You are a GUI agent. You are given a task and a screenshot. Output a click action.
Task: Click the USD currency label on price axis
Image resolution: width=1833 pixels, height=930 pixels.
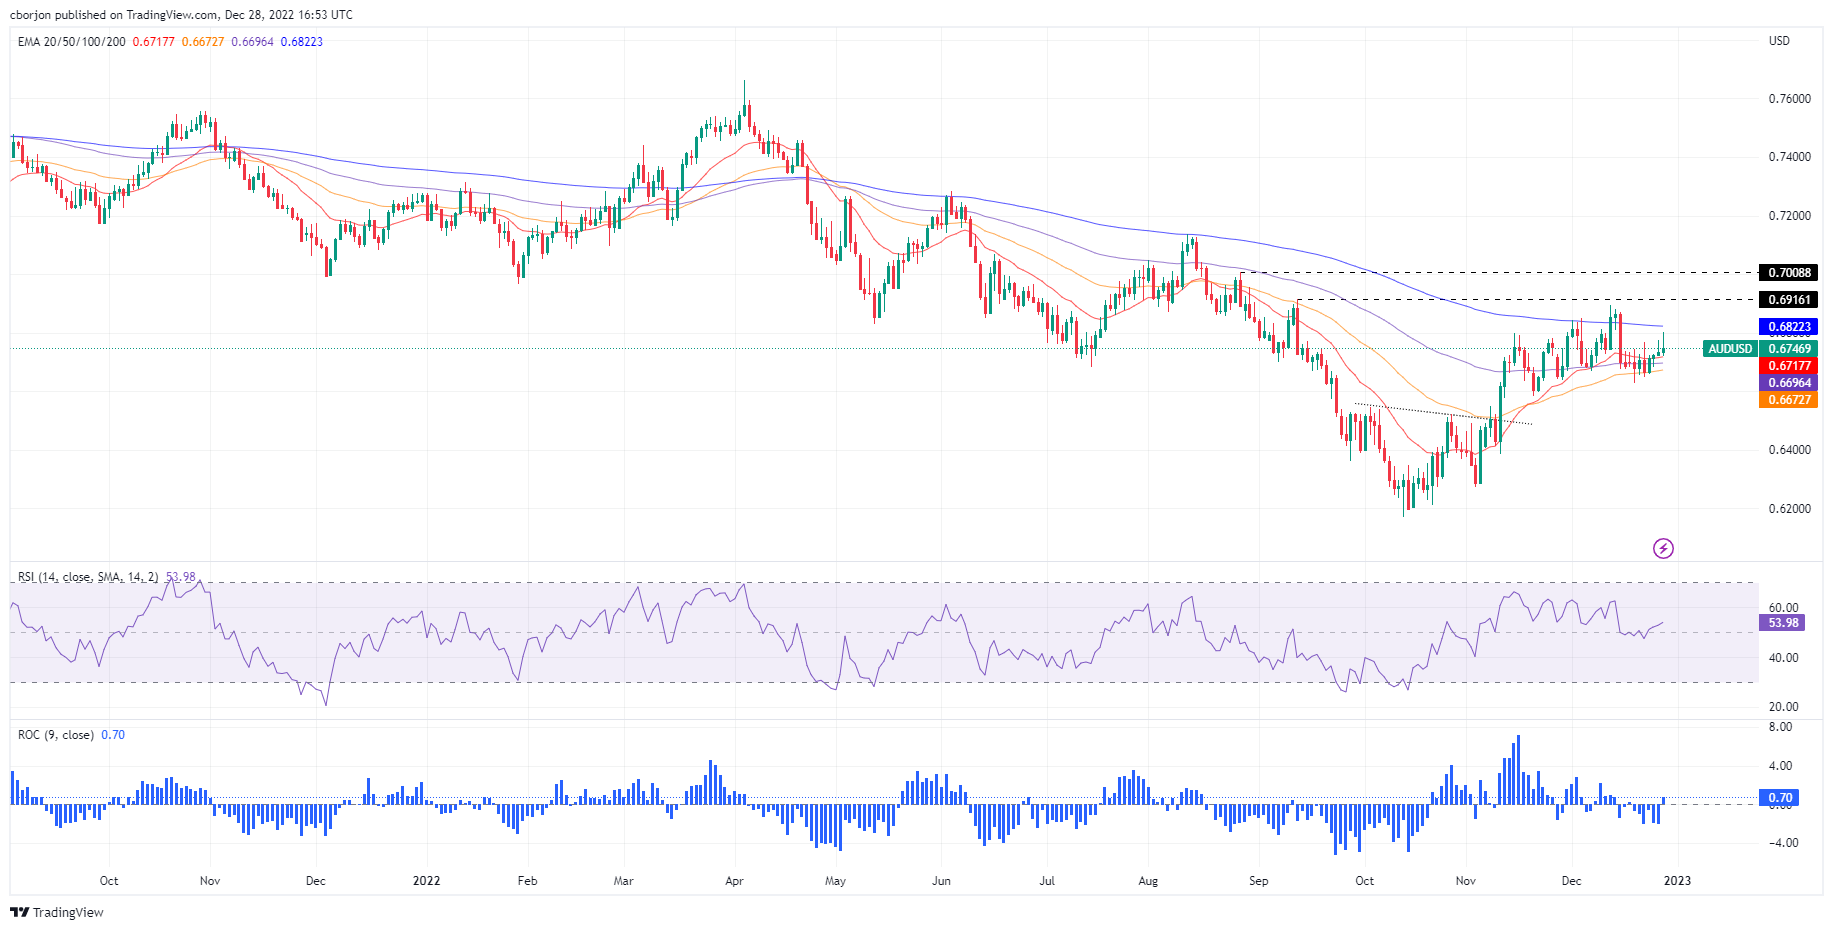coord(1779,41)
